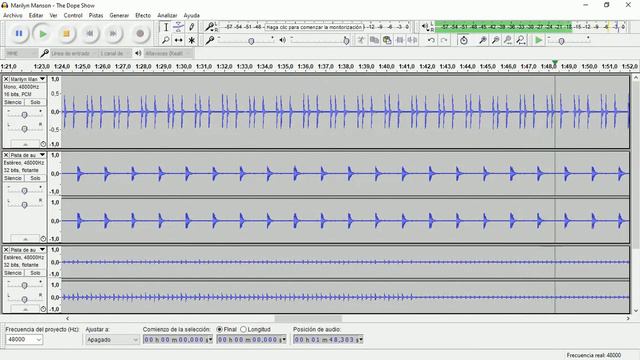Open the Marilyn Manson track dropdown menu
Screen dimensions: 640x360
pyautogui.click(x=42, y=79)
